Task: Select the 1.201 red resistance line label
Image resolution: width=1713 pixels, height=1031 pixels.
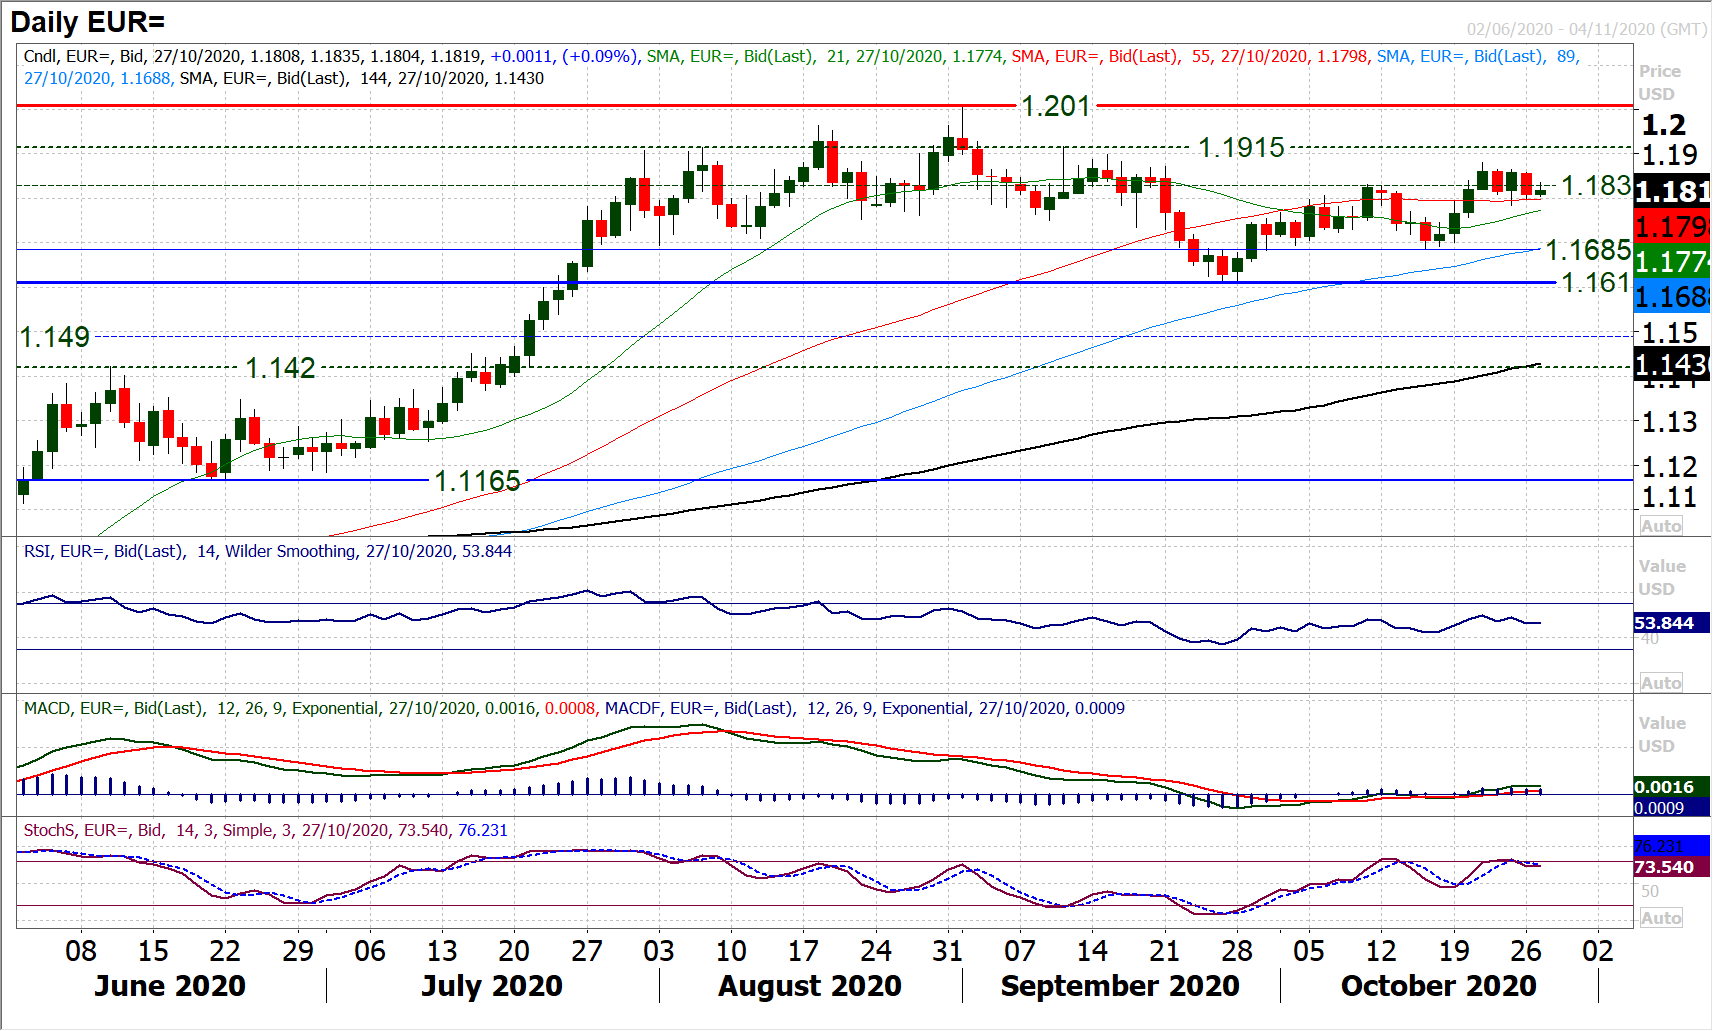Action: pyautogui.click(x=1055, y=106)
